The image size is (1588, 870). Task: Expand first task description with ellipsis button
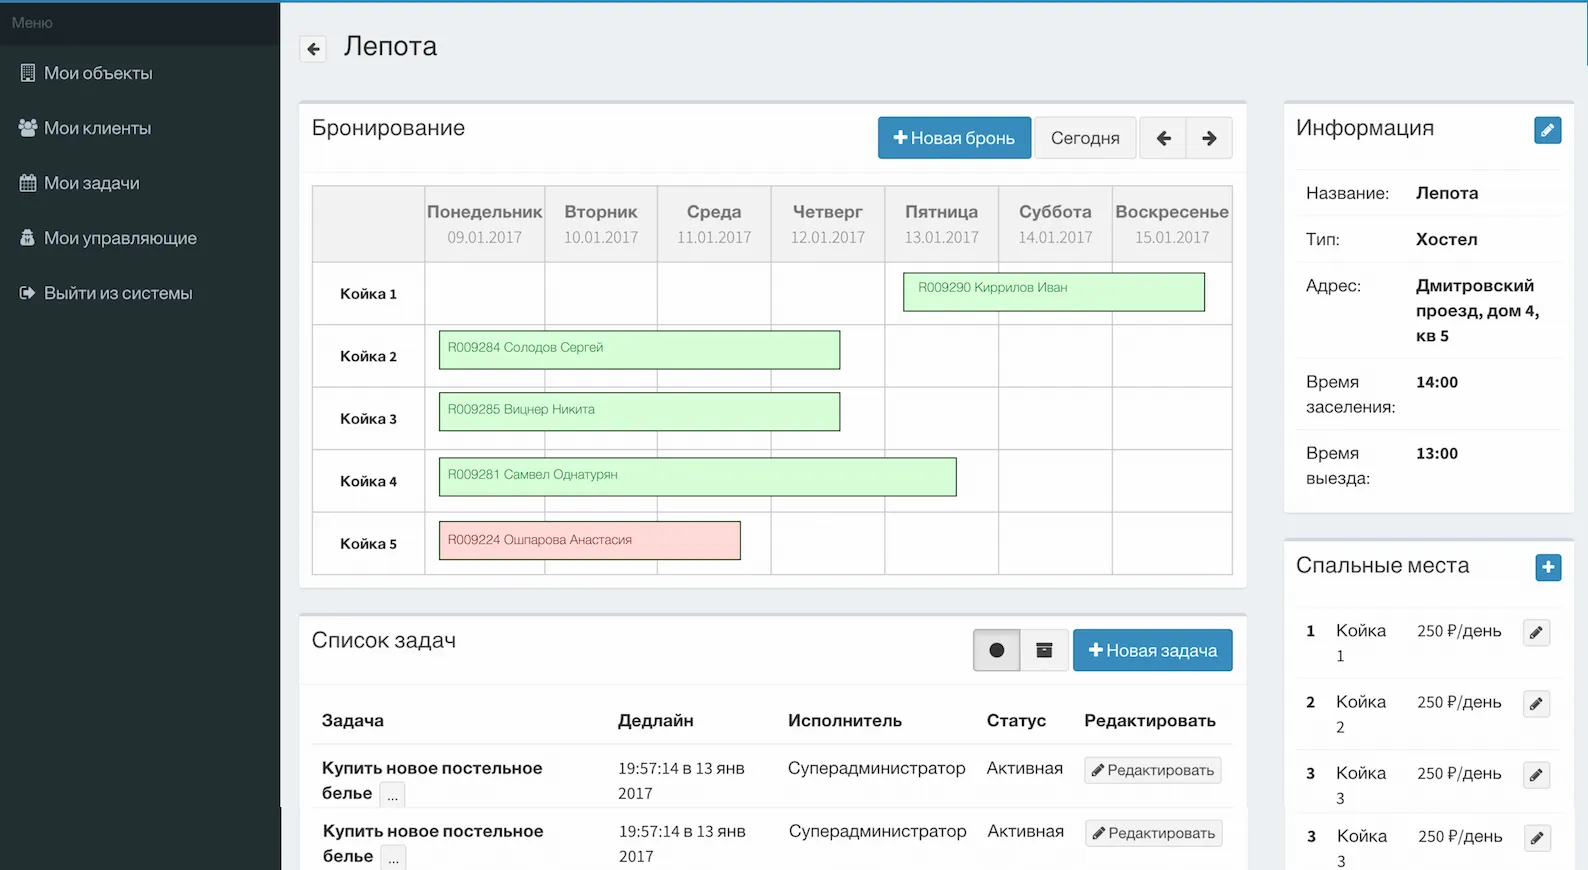point(393,795)
